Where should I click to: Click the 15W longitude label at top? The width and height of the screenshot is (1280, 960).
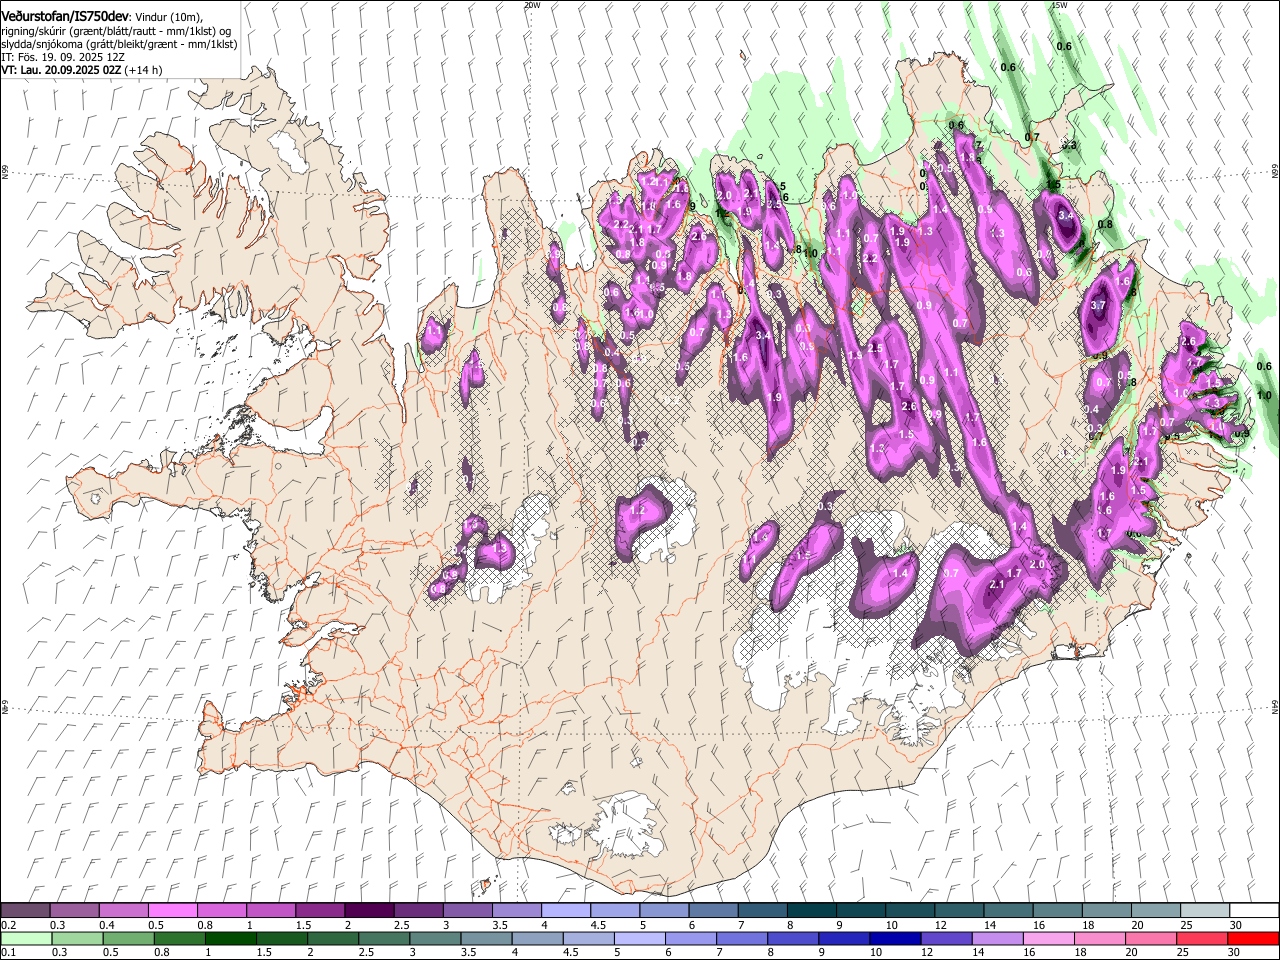[1059, 5]
